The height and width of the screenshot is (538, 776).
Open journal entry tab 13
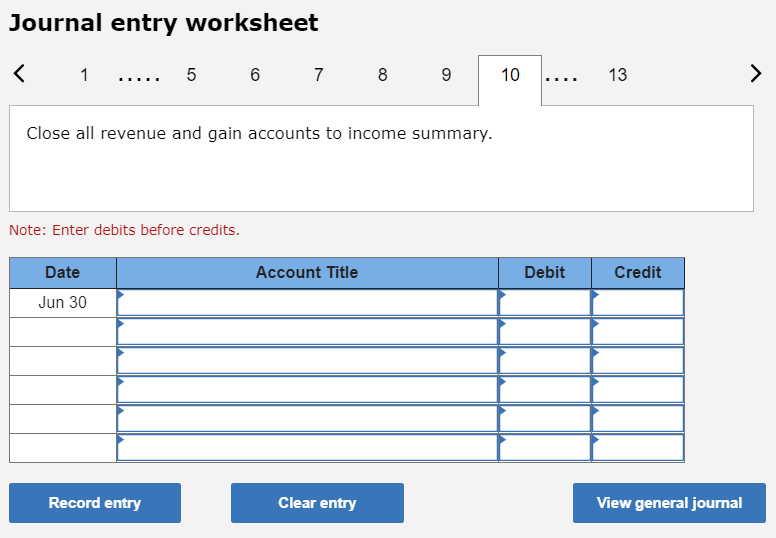[618, 75]
